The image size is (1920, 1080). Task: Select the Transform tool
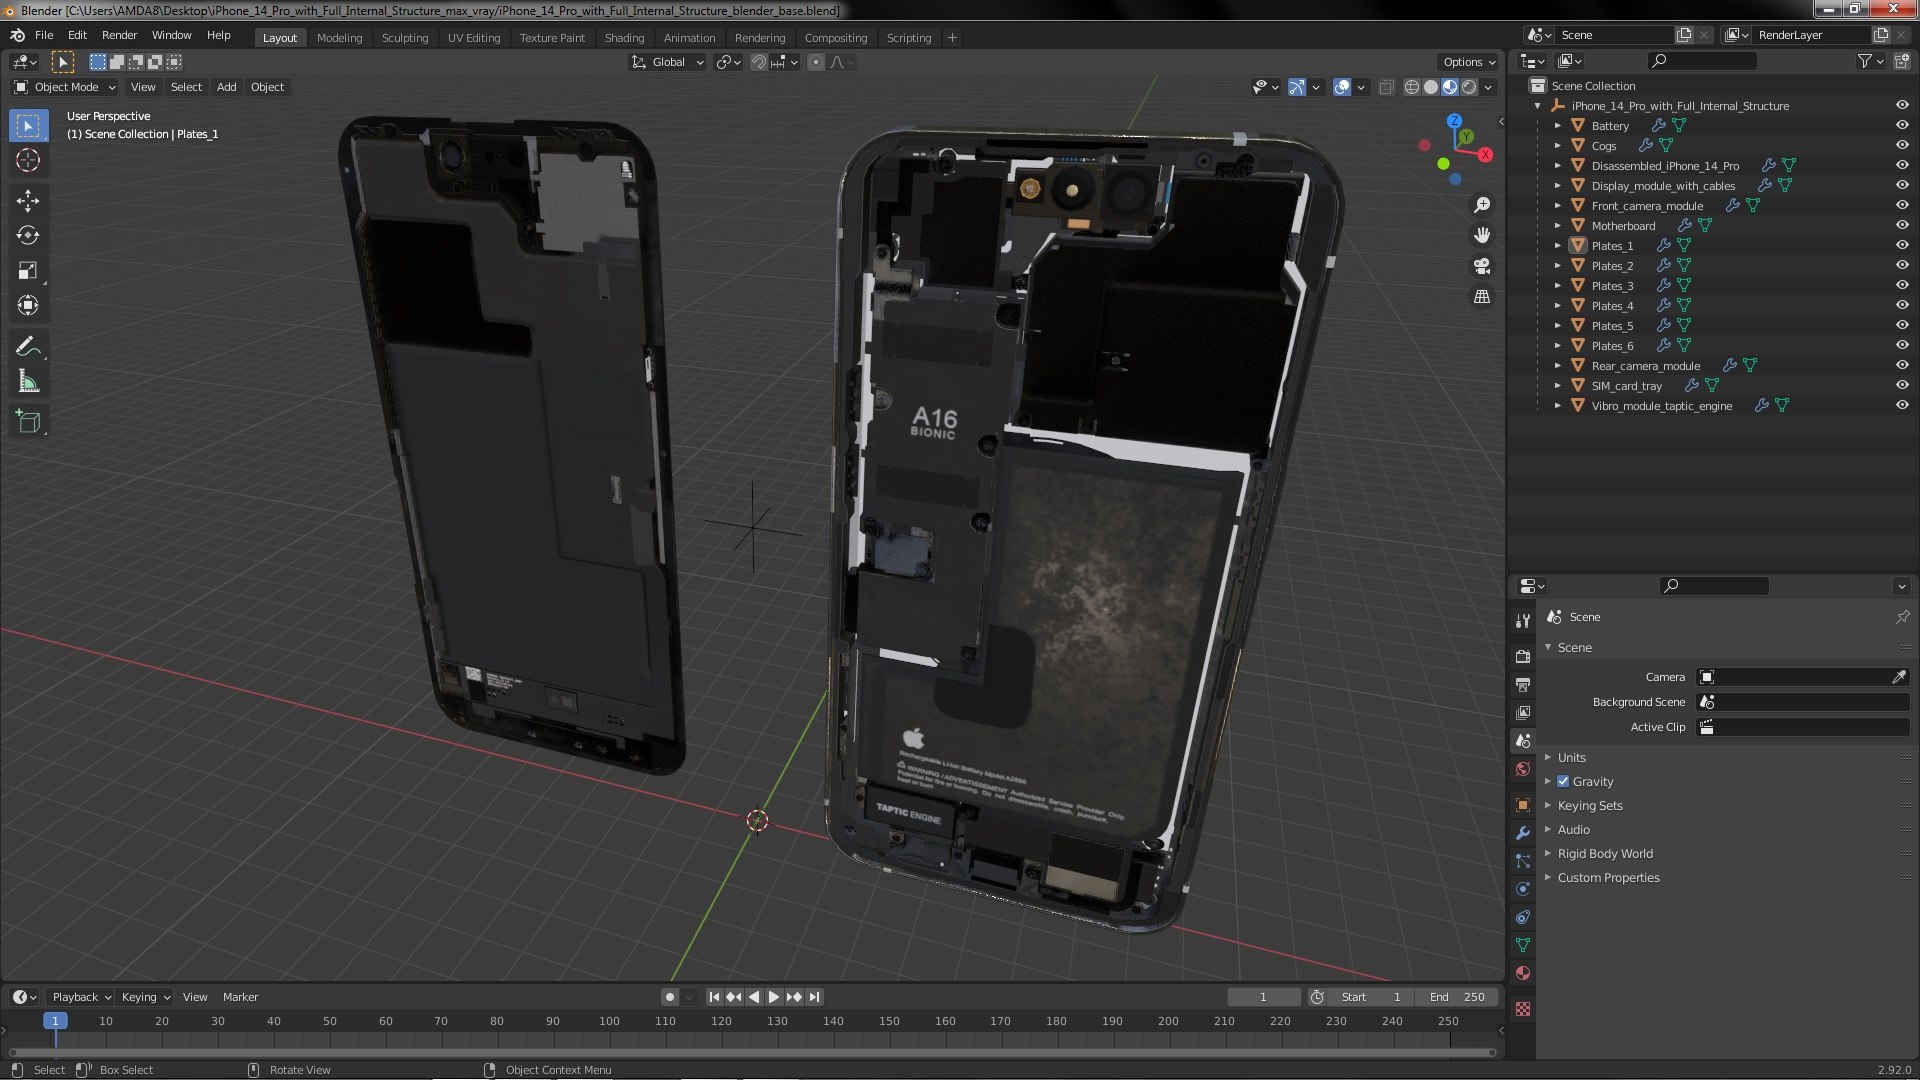point(28,305)
